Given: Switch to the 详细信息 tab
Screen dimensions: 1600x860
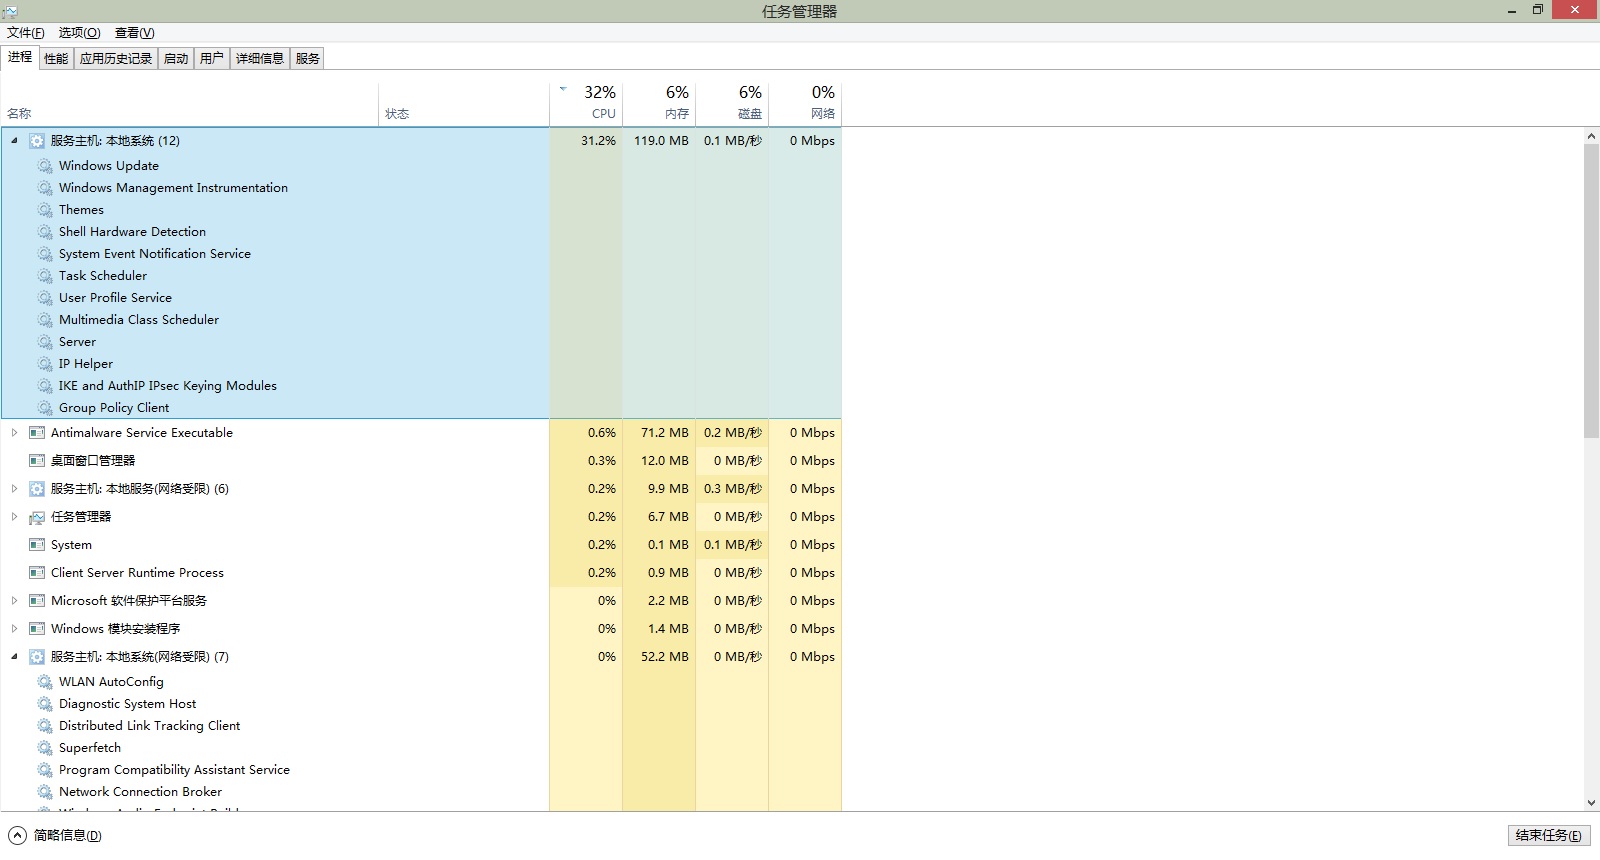Looking at the screenshot, I should click(260, 58).
